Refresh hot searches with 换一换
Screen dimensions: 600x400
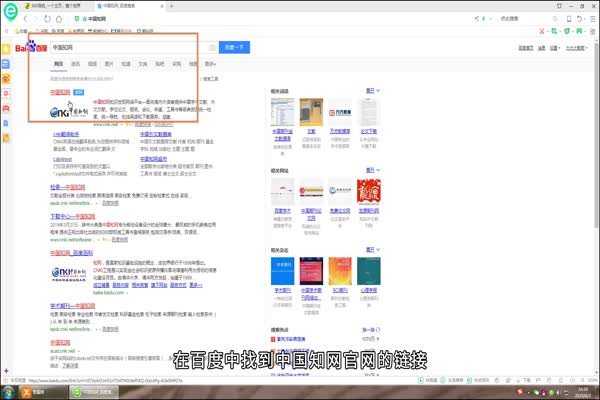[371, 330]
